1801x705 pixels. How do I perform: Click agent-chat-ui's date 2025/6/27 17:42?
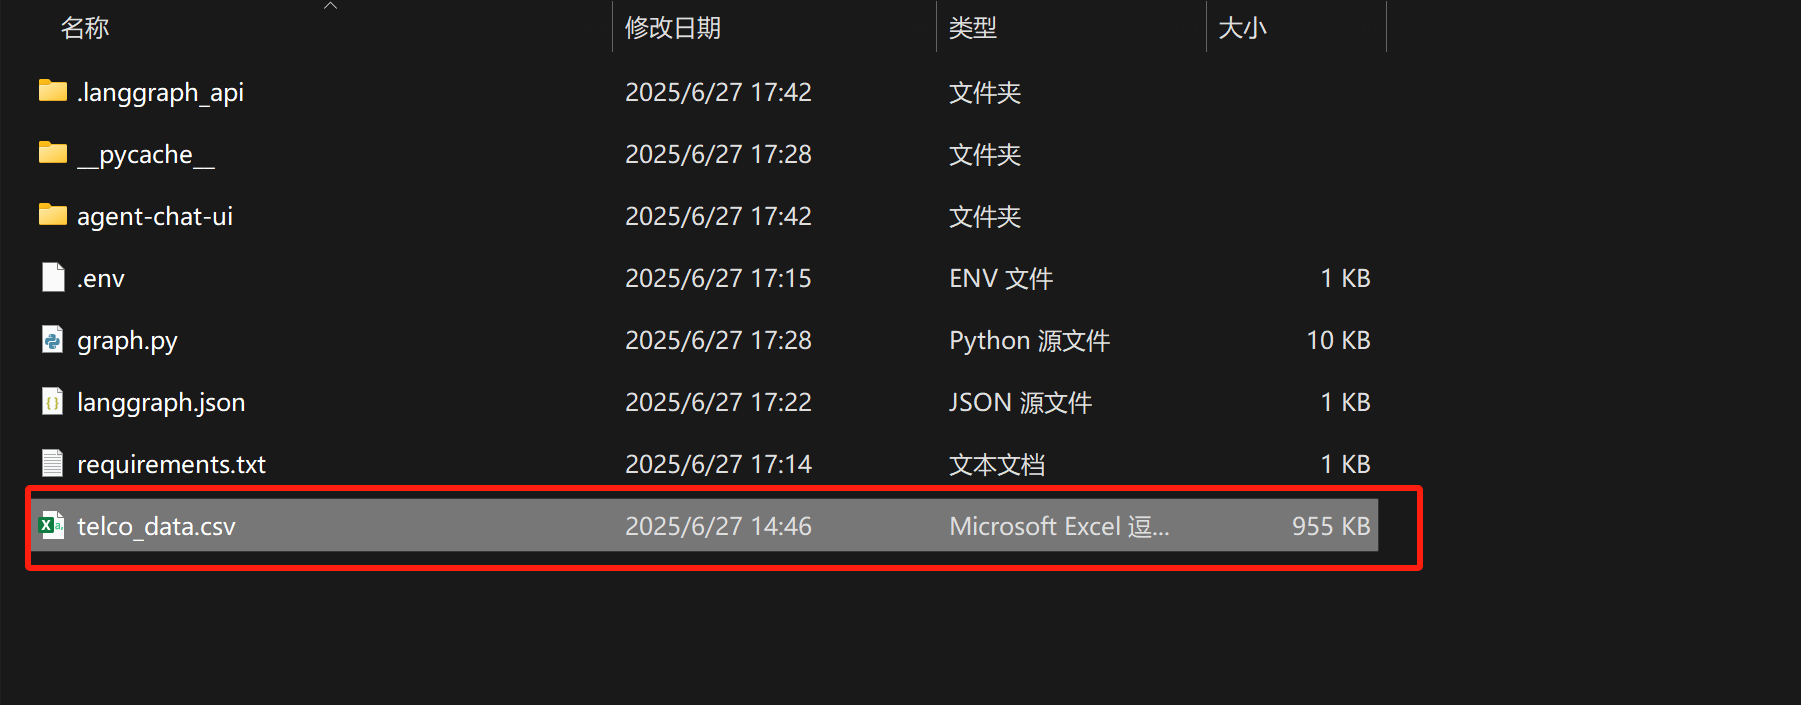[718, 216]
